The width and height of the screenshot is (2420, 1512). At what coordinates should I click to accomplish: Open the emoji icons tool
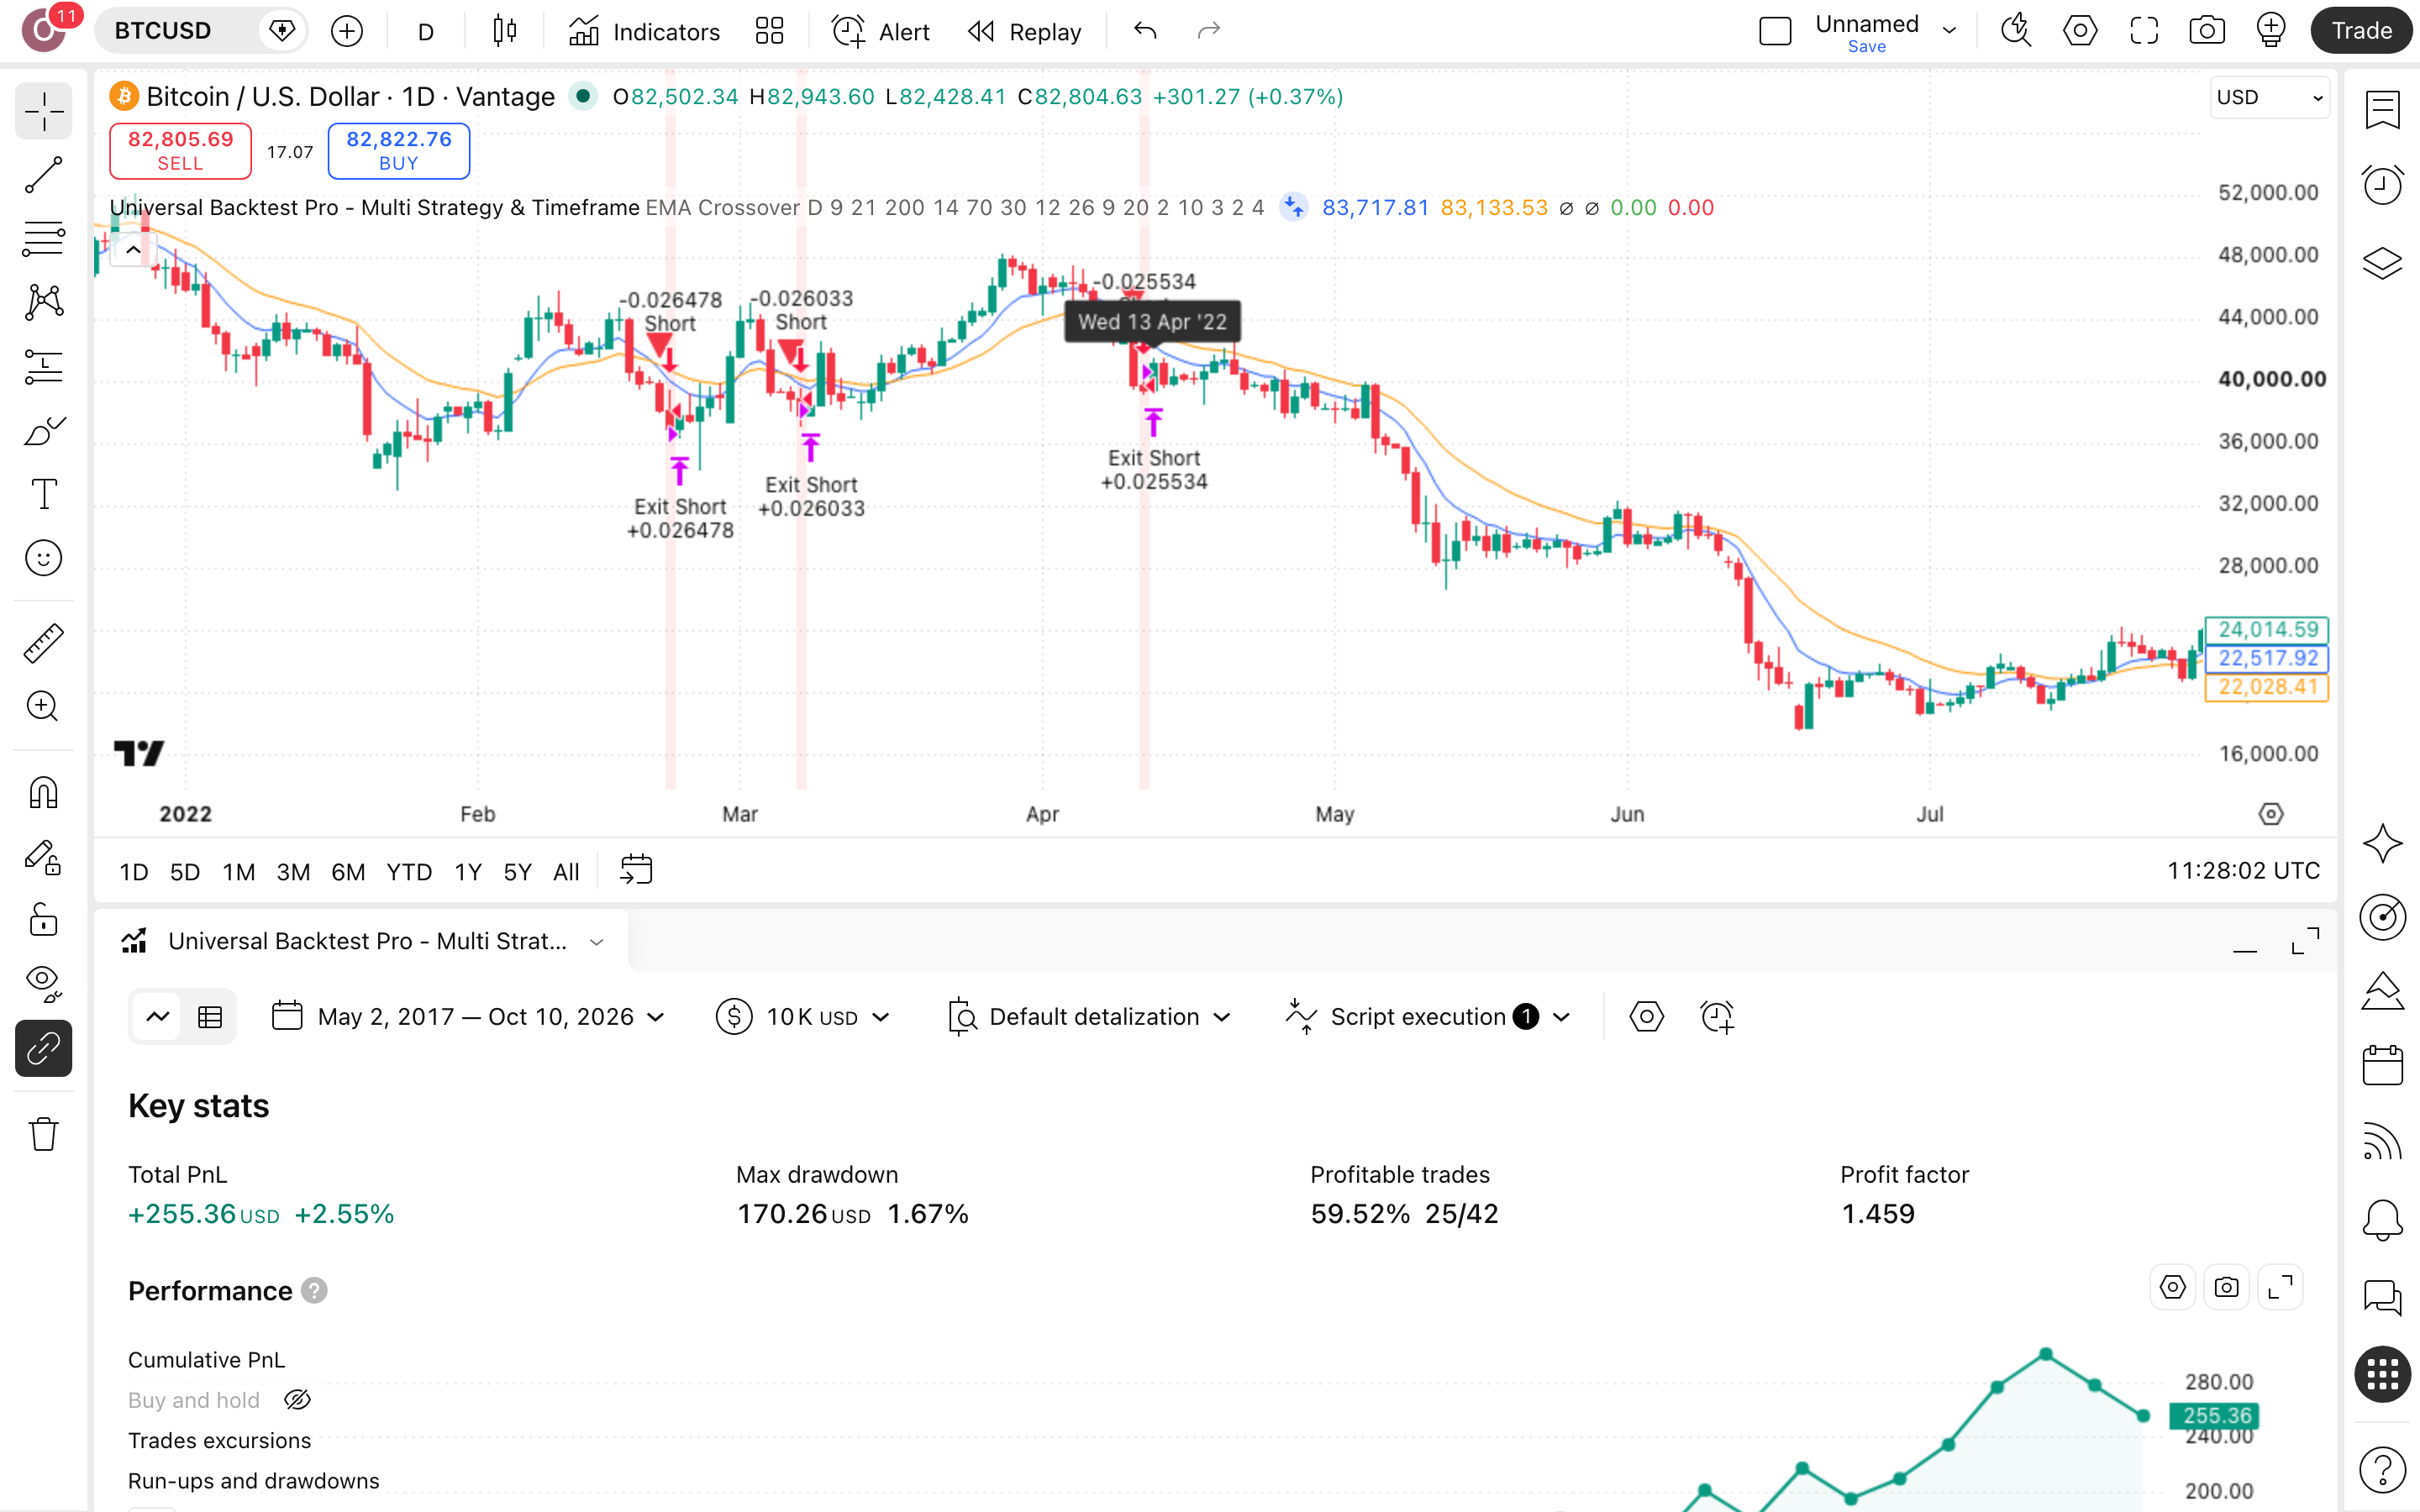pyautogui.click(x=44, y=558)
